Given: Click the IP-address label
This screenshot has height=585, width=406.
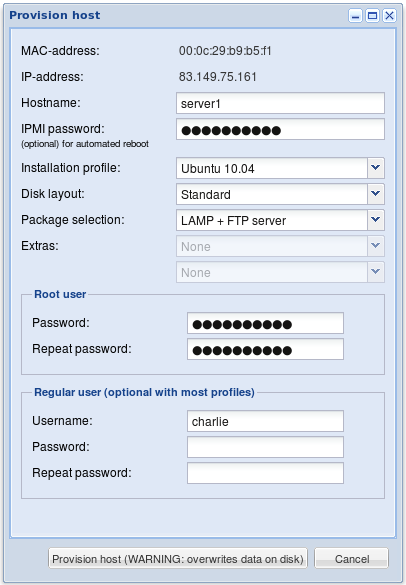Looking at the screenshot, I should coord(52,76).
